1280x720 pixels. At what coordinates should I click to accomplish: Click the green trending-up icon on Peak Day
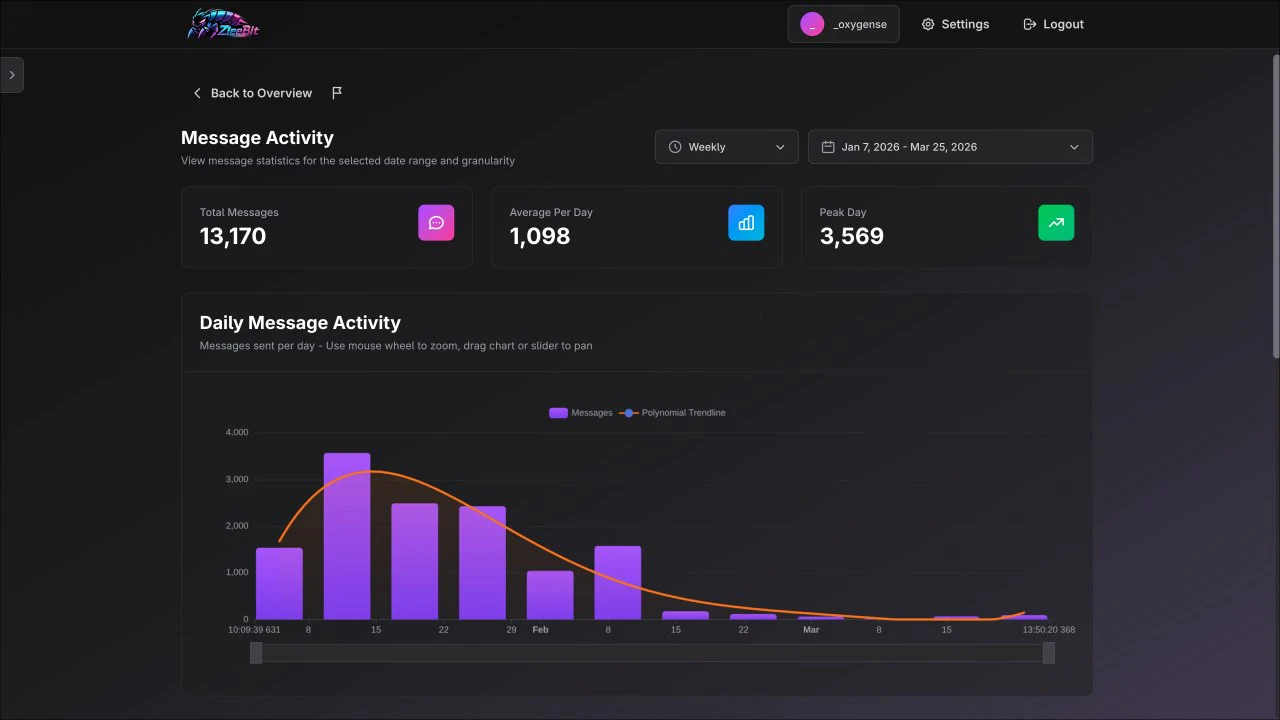(1056, 222)
